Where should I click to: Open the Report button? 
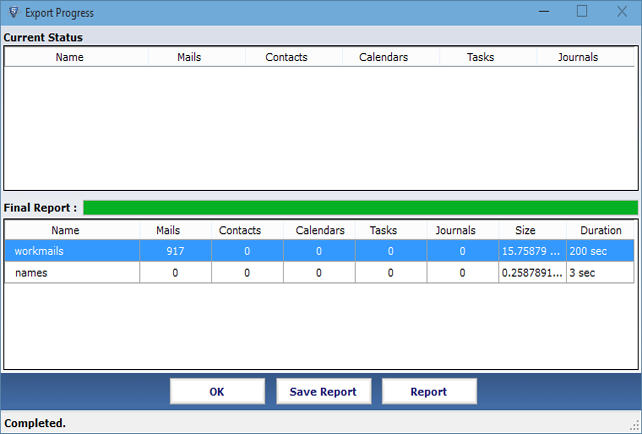tap(429, 391)
